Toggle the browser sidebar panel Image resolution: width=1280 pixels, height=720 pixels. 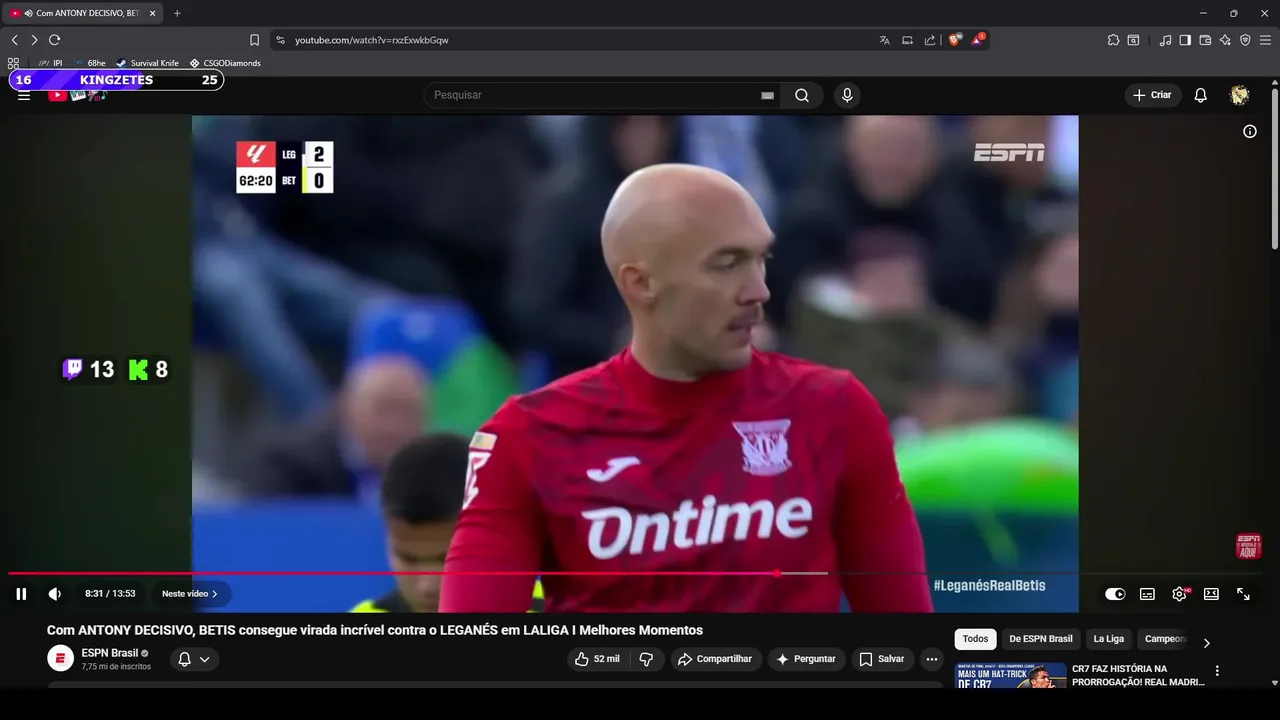1185,40
